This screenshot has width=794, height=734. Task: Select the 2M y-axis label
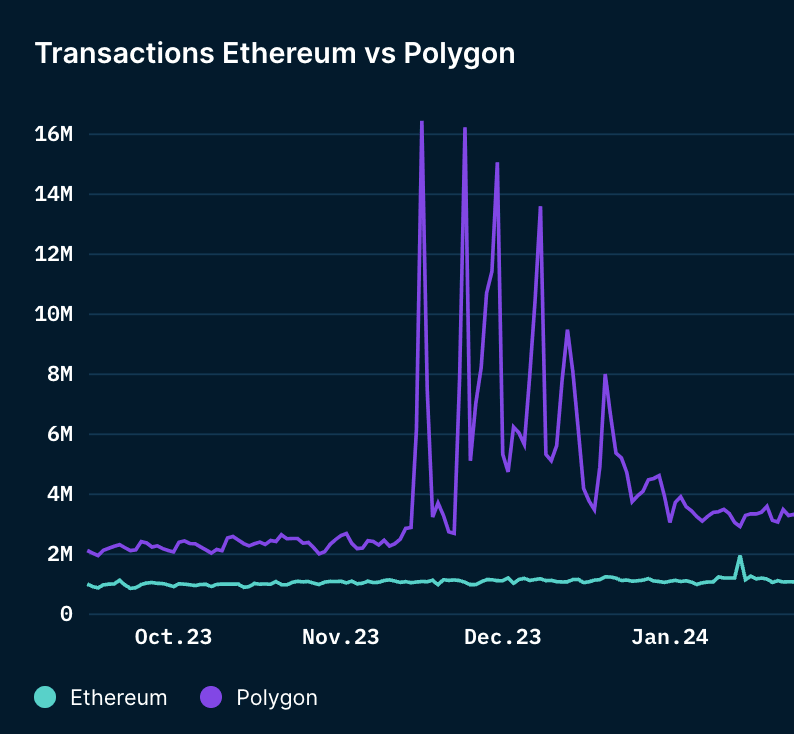59,554
